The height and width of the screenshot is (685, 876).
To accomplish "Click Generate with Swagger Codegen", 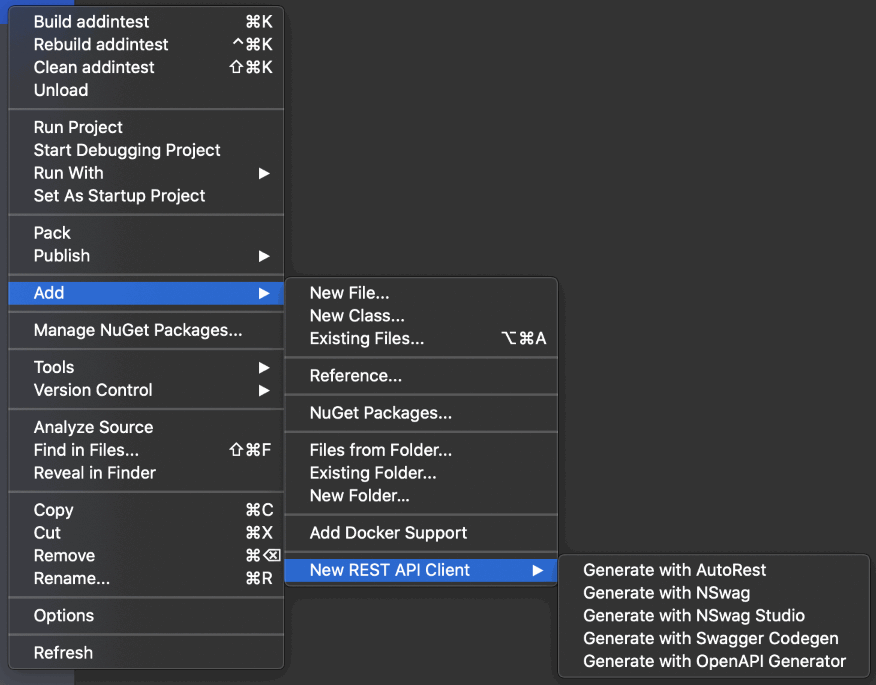I will 714,639.
